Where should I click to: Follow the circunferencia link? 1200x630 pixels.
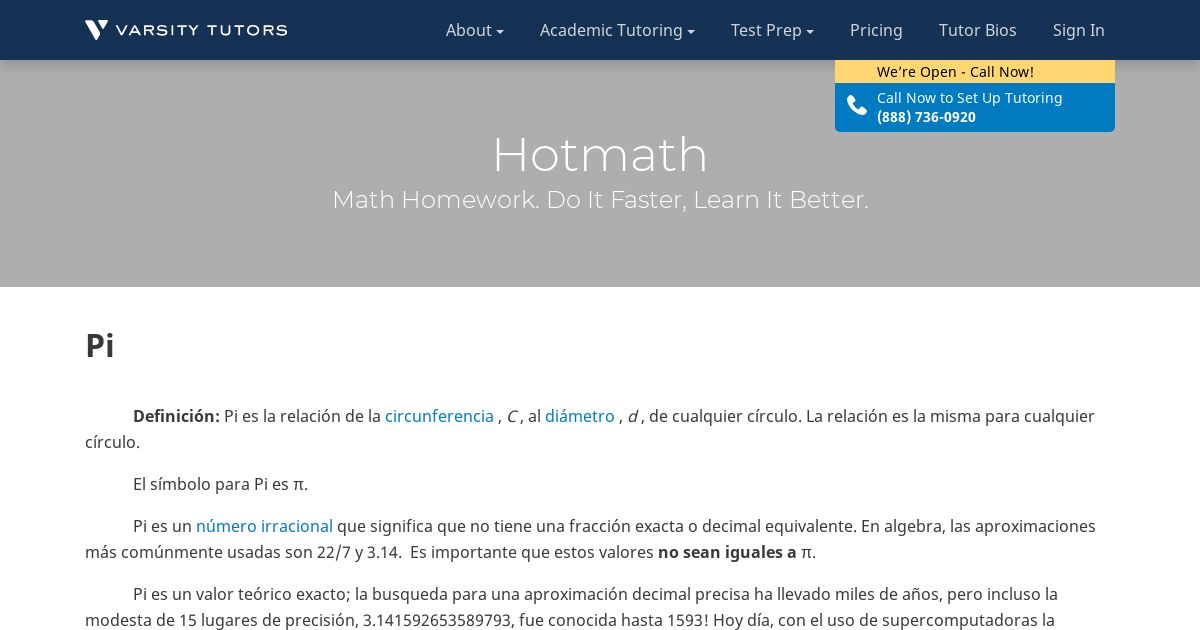pos(439,416)
